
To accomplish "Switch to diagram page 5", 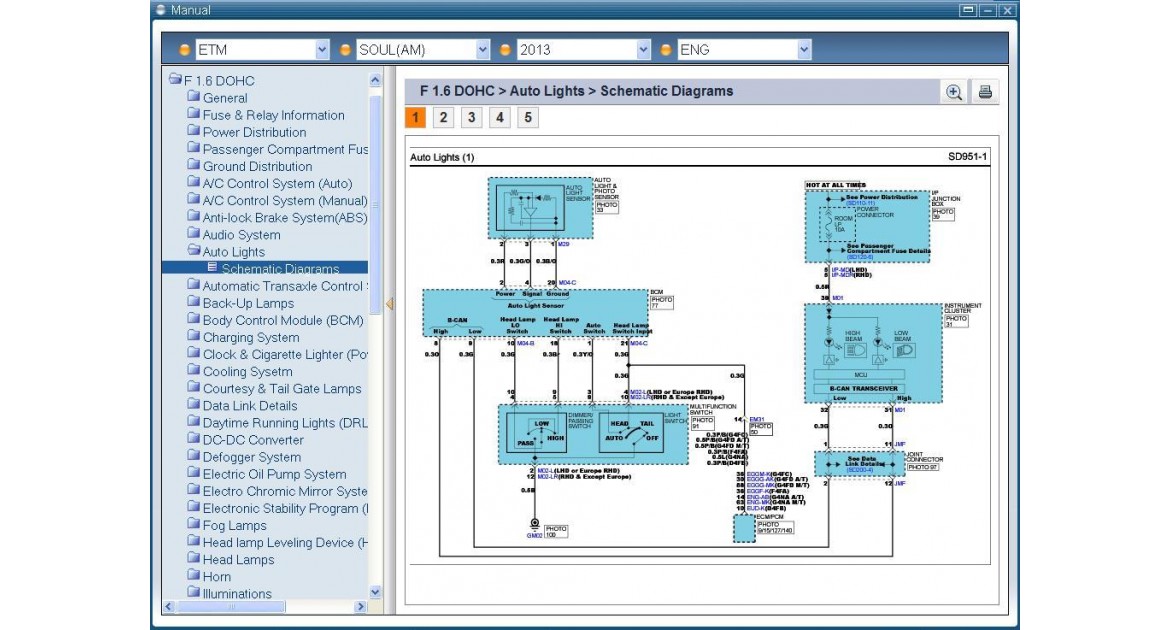I will coord(528,117).
